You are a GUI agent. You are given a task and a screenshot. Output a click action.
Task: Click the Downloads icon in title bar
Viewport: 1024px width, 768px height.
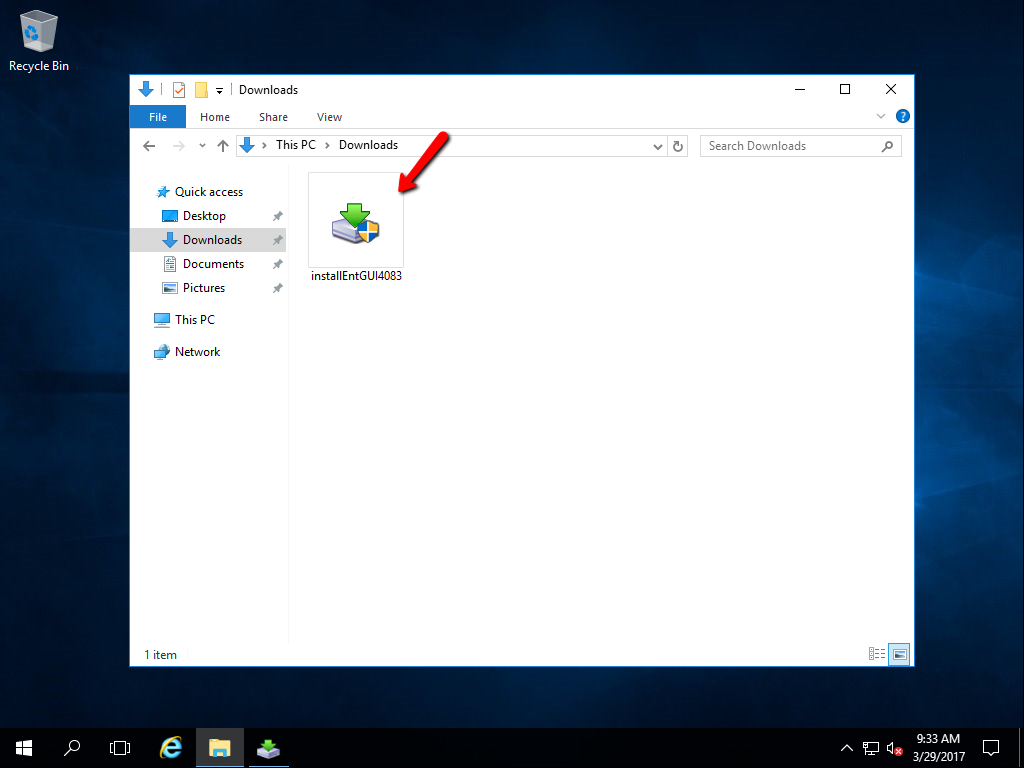coord(146,89)
